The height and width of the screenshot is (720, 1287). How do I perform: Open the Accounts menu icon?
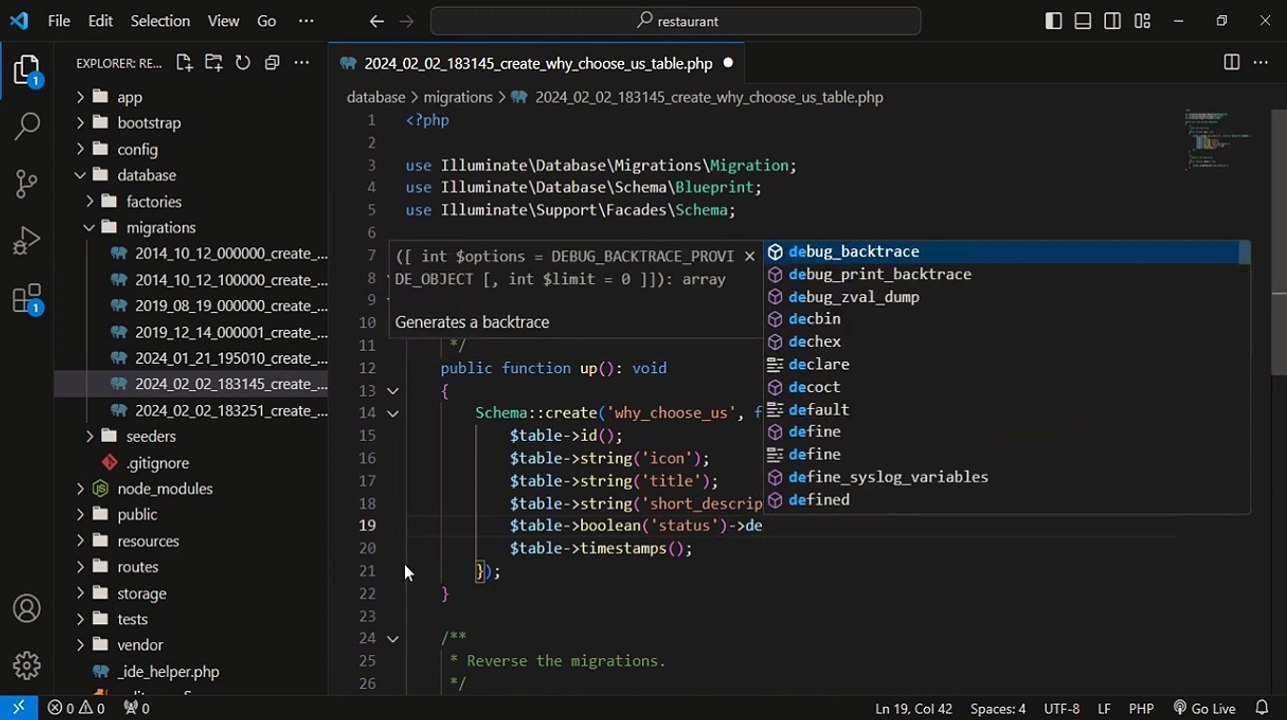tap(27, 608)
